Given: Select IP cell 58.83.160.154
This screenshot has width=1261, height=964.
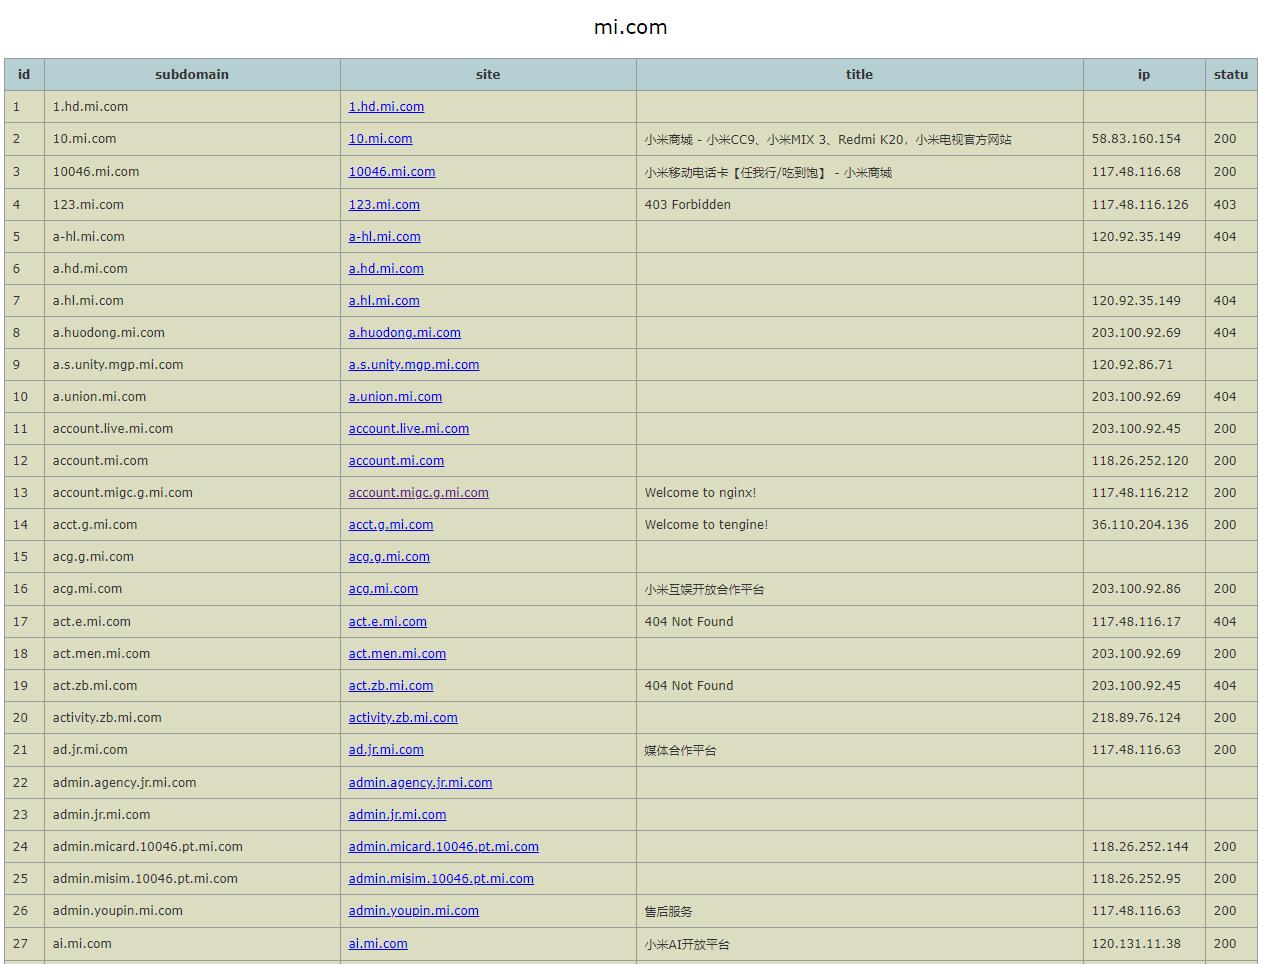Looking at the screenshot, I should click(x=1144, y=139).
